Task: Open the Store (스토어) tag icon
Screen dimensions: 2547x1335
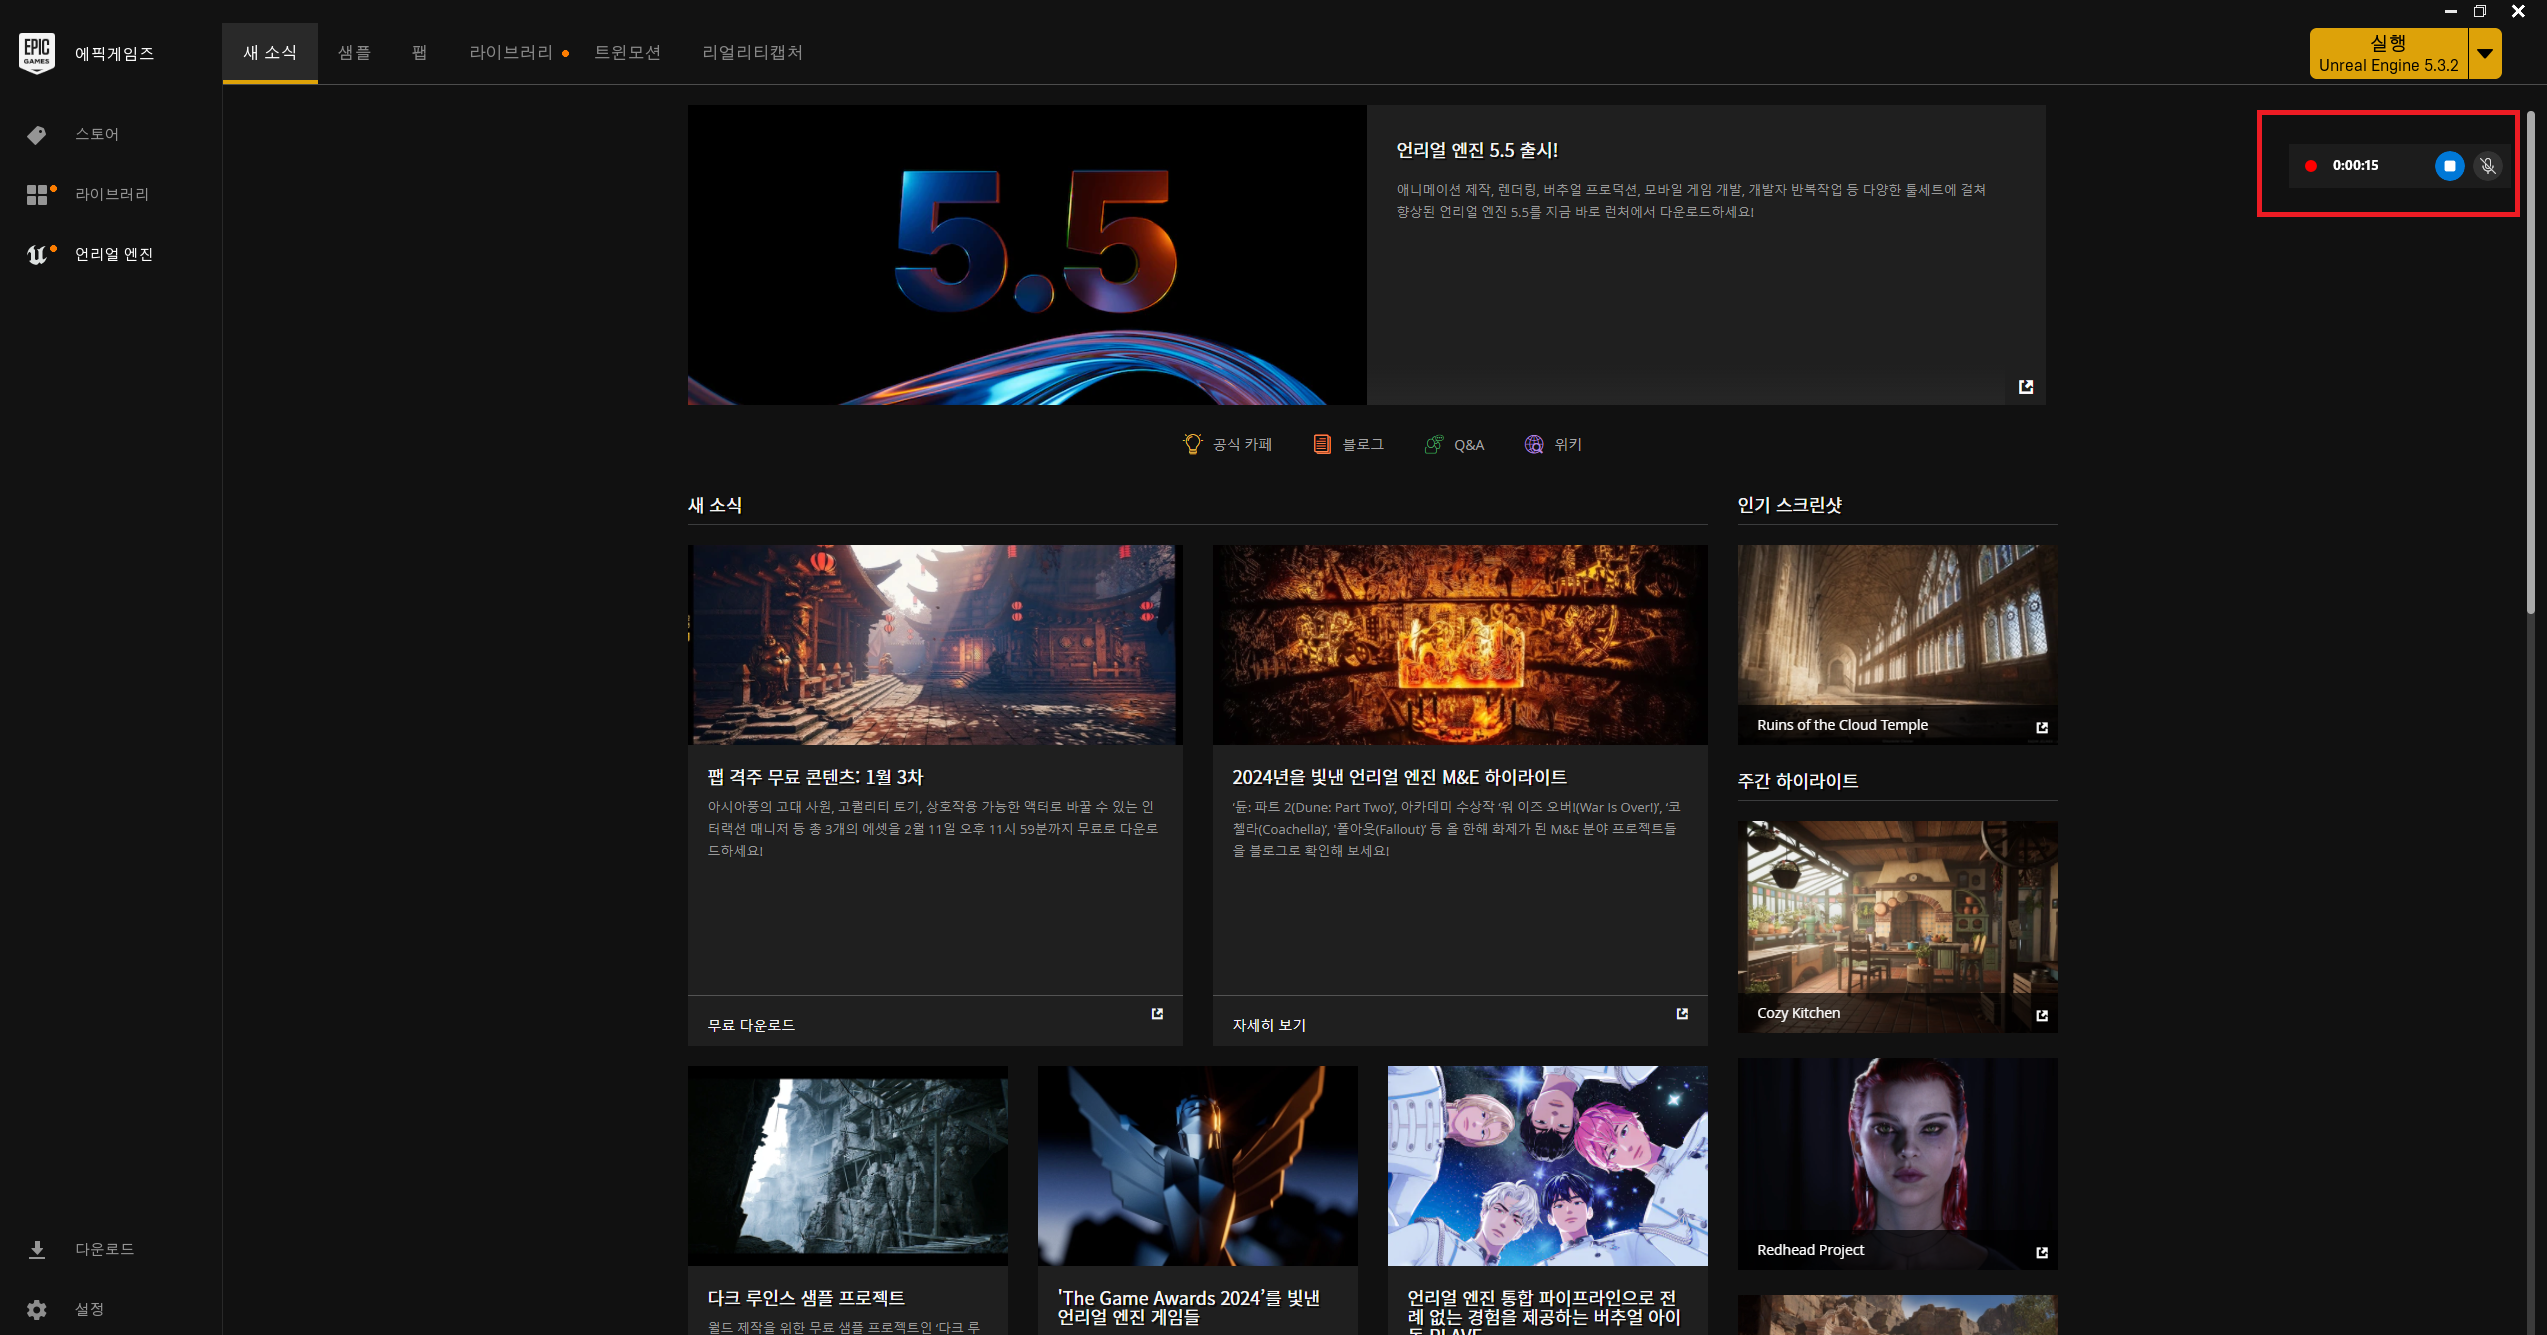Action: [x=37, y=135]
